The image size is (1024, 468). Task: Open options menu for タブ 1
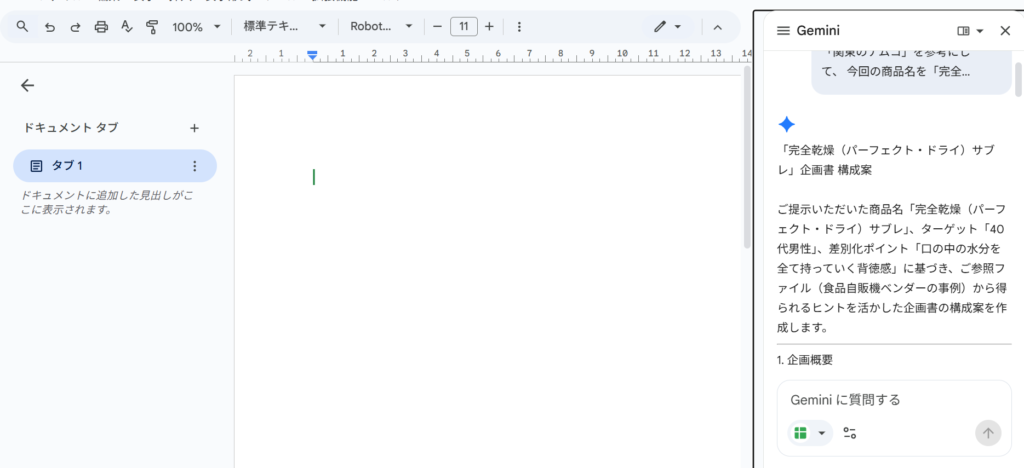coord(195,166)
